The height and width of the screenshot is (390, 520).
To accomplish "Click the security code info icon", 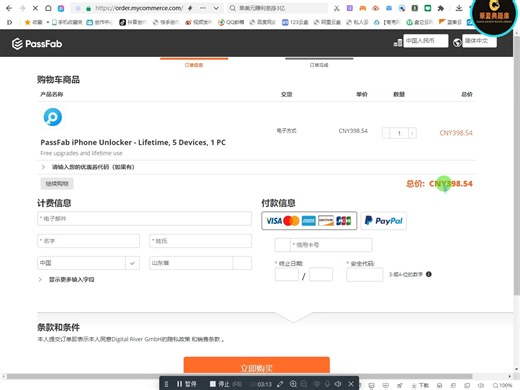I will (x=429, y=274).
